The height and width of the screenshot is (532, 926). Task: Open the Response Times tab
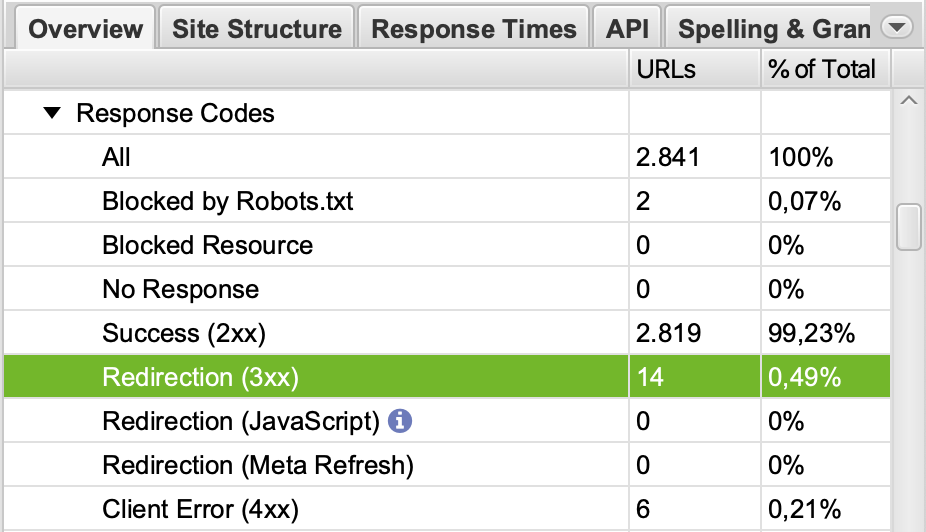473,28
